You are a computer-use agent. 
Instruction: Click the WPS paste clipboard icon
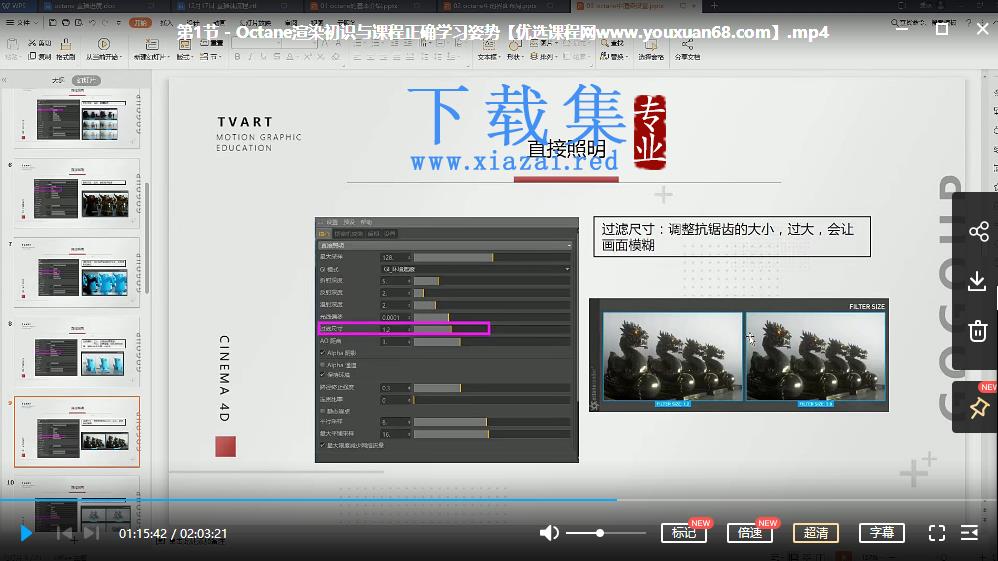(11, 45)
